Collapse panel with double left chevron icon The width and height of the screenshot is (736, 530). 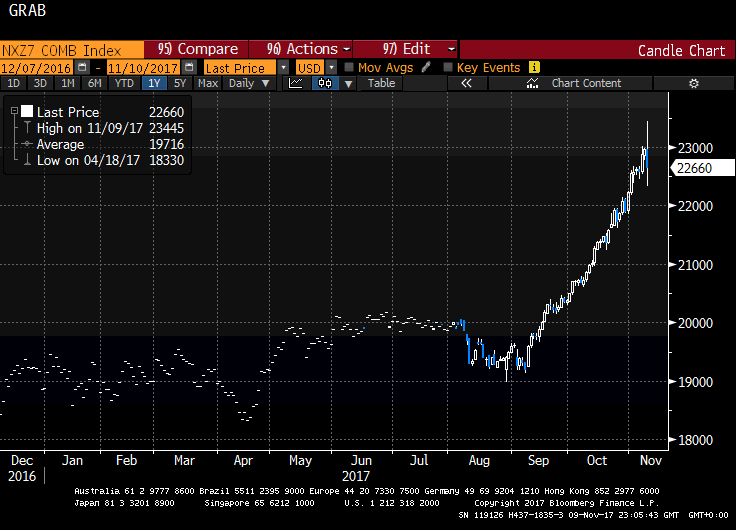tap(466, 83)
